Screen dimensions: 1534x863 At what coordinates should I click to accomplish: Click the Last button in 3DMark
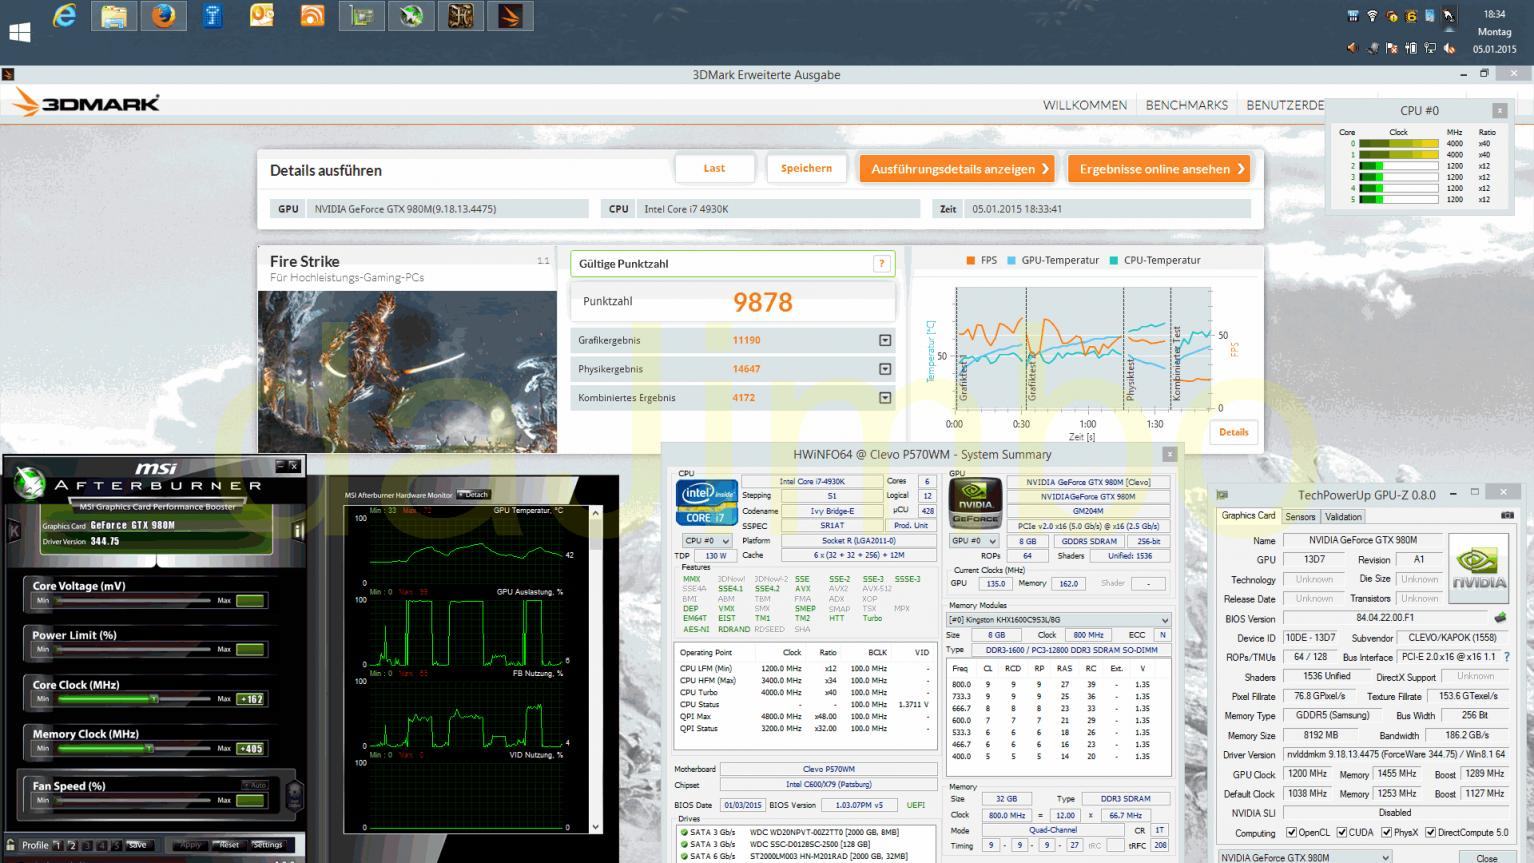[714, 168]
